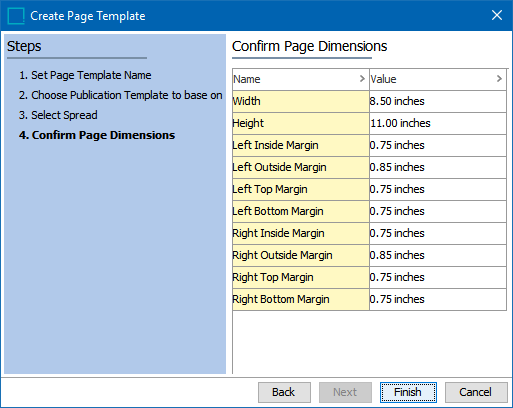Cancel the page template wizard
The width and height of the screenshot is (513, 408).
(476, 392)
